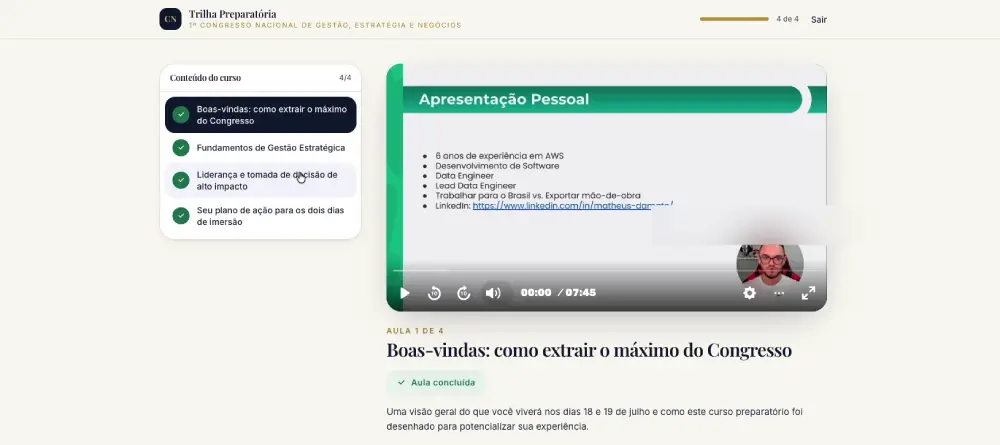The width and height of the screenshot is (1000, 445).
Task: Click the 00:00 current time
Action: [x=536, y=293]
